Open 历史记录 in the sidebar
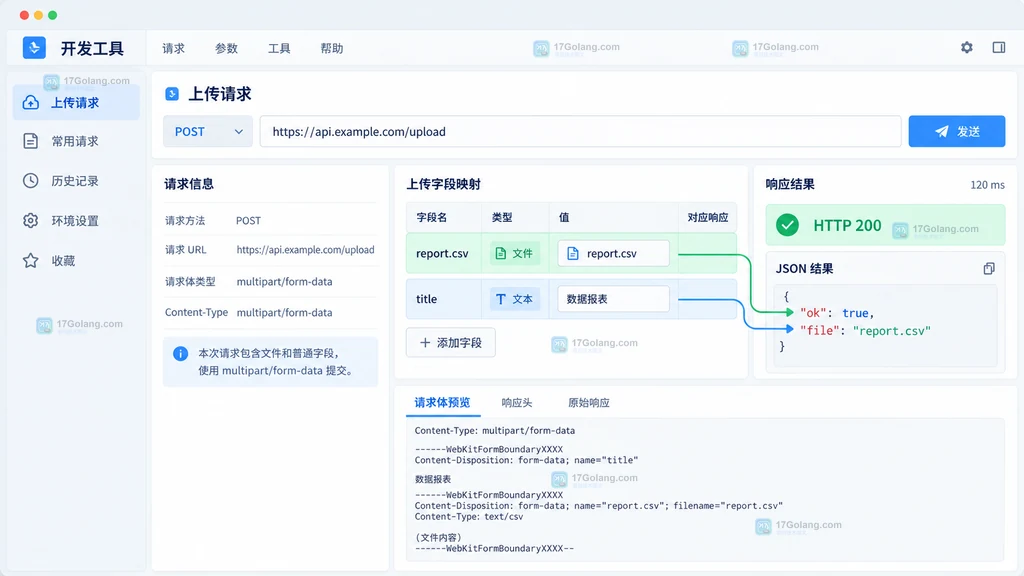Image resolution: width=1024 pixels, height=576 pixels. [x=76, y=181]
